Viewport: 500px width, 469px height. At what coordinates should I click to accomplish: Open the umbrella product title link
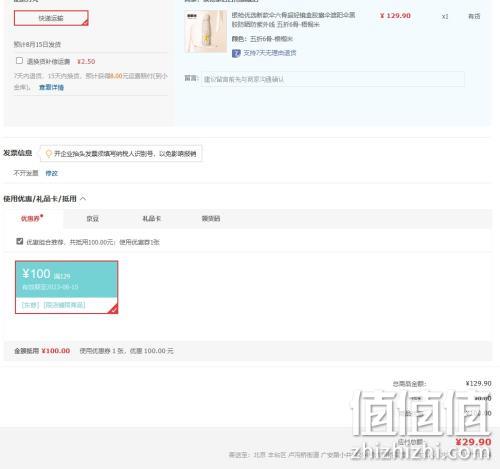click(293, 20)
